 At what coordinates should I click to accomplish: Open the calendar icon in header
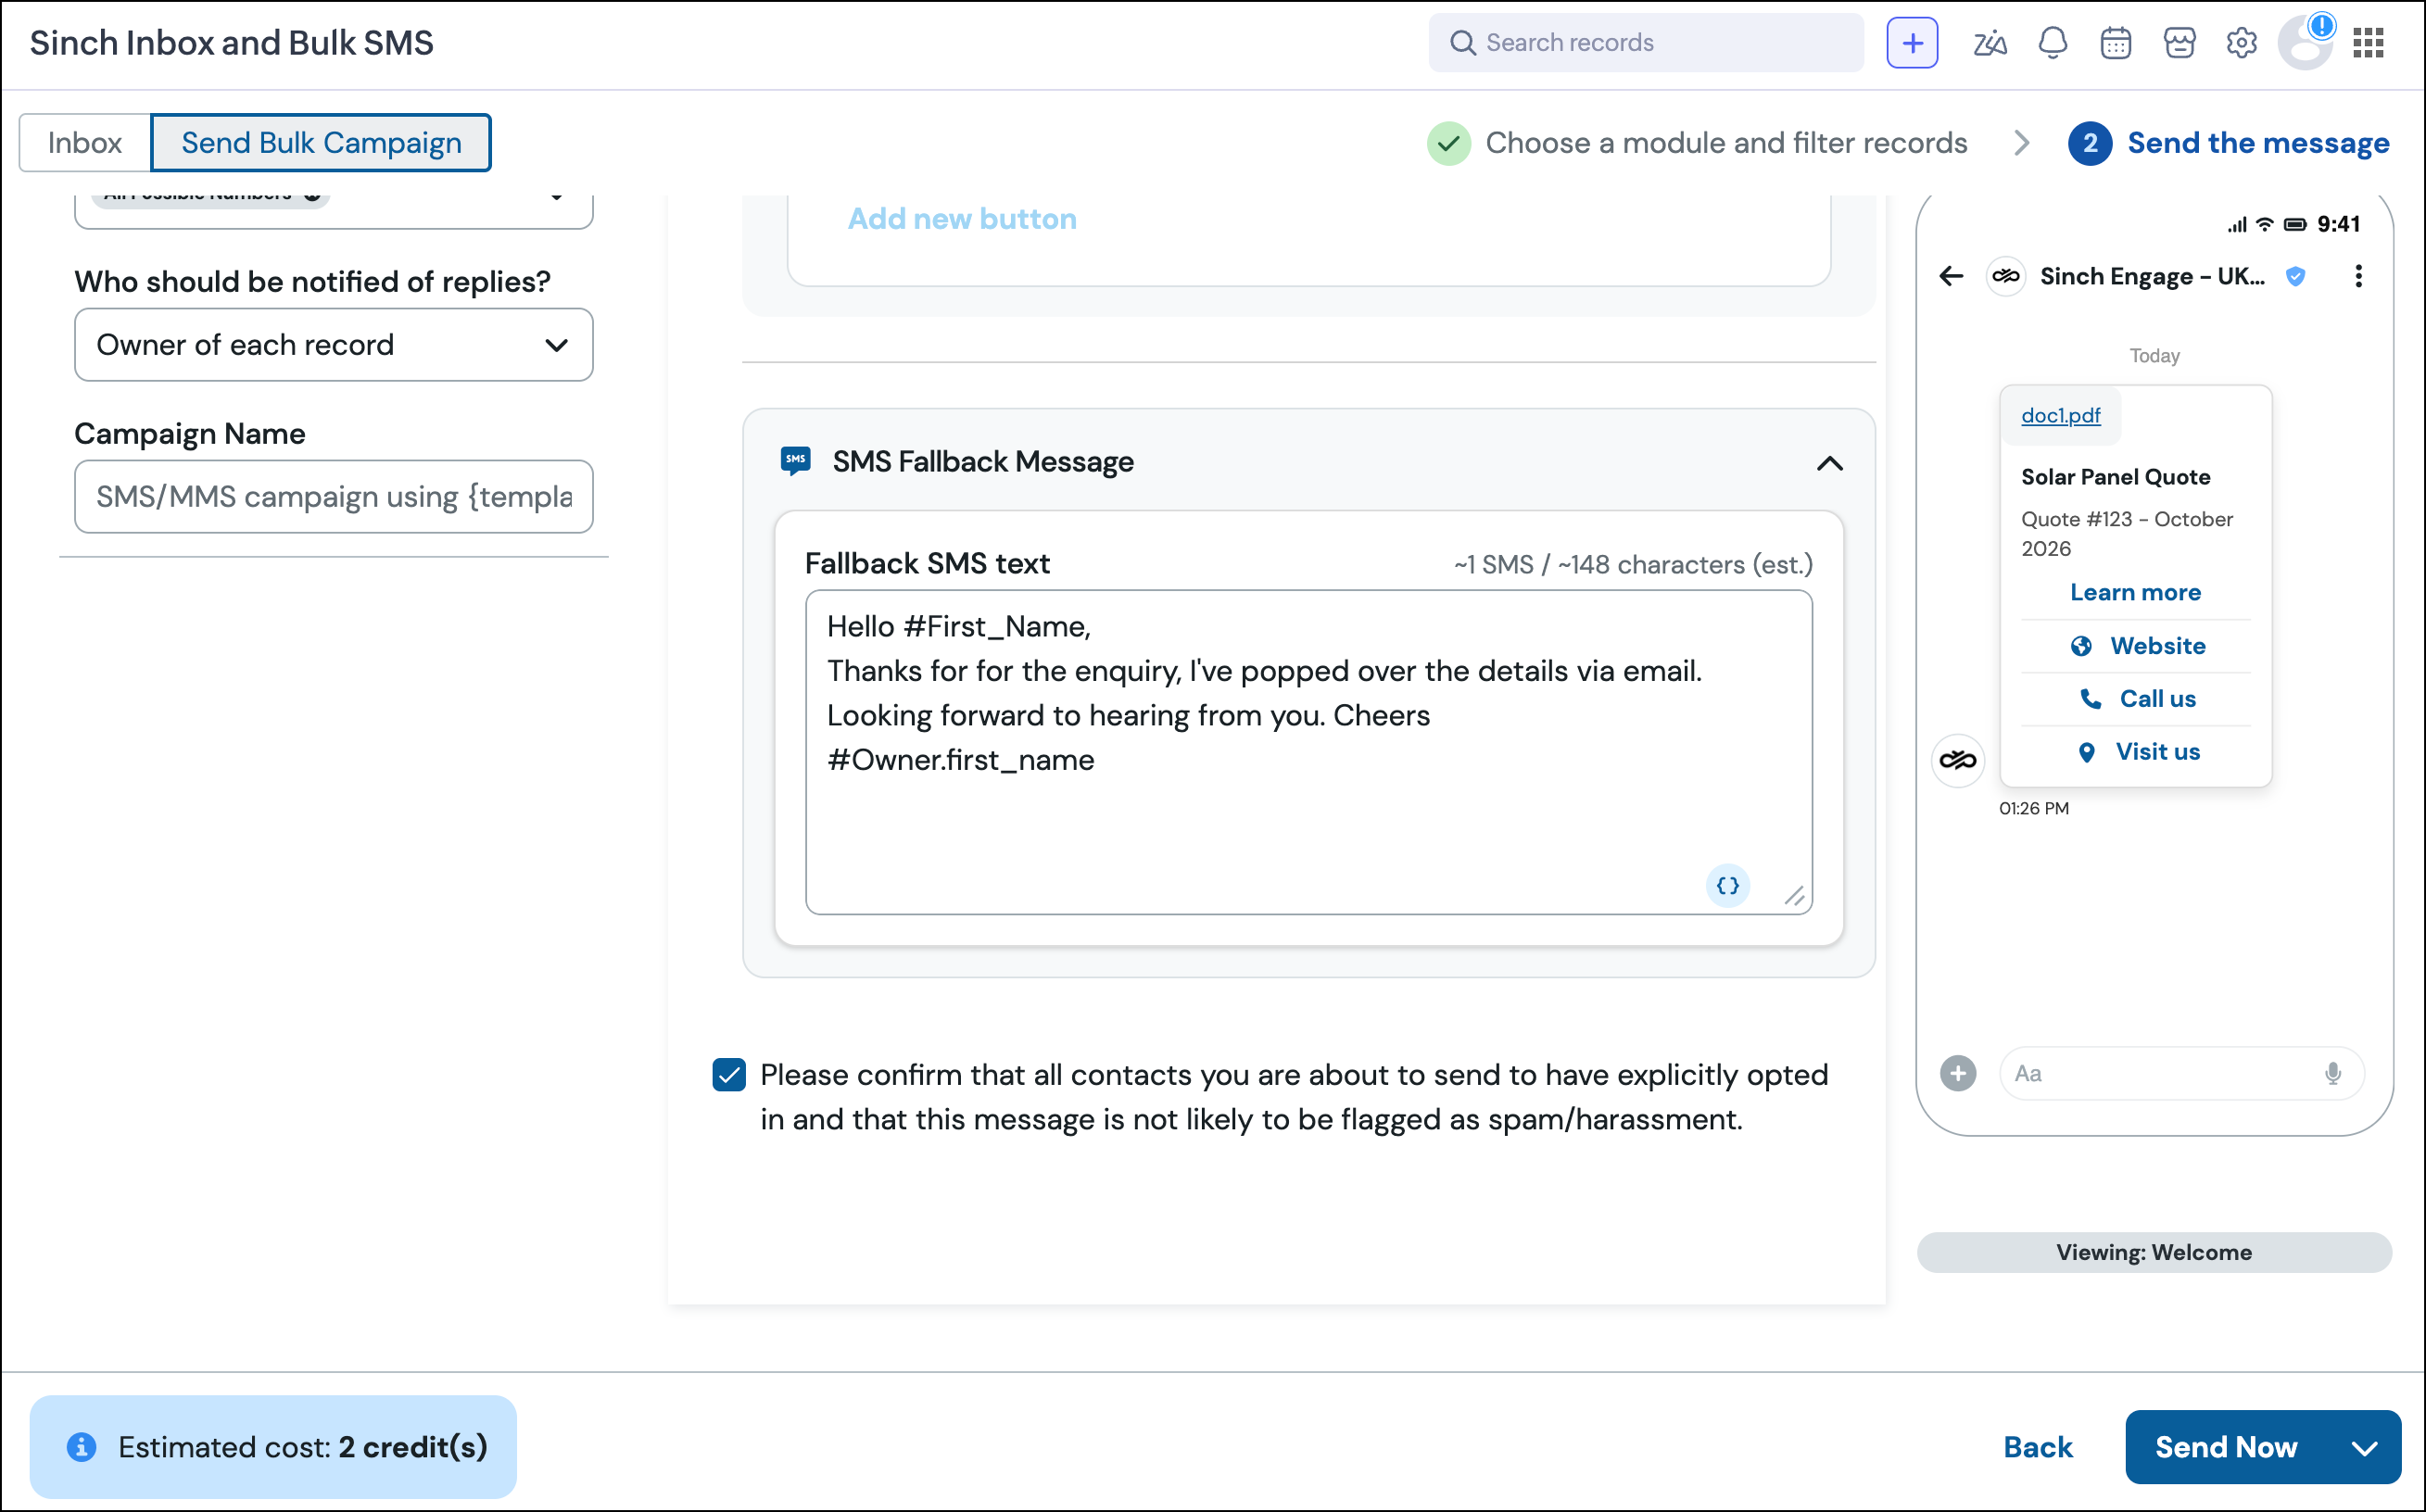pyautogui.click(x=2115, y=43)
